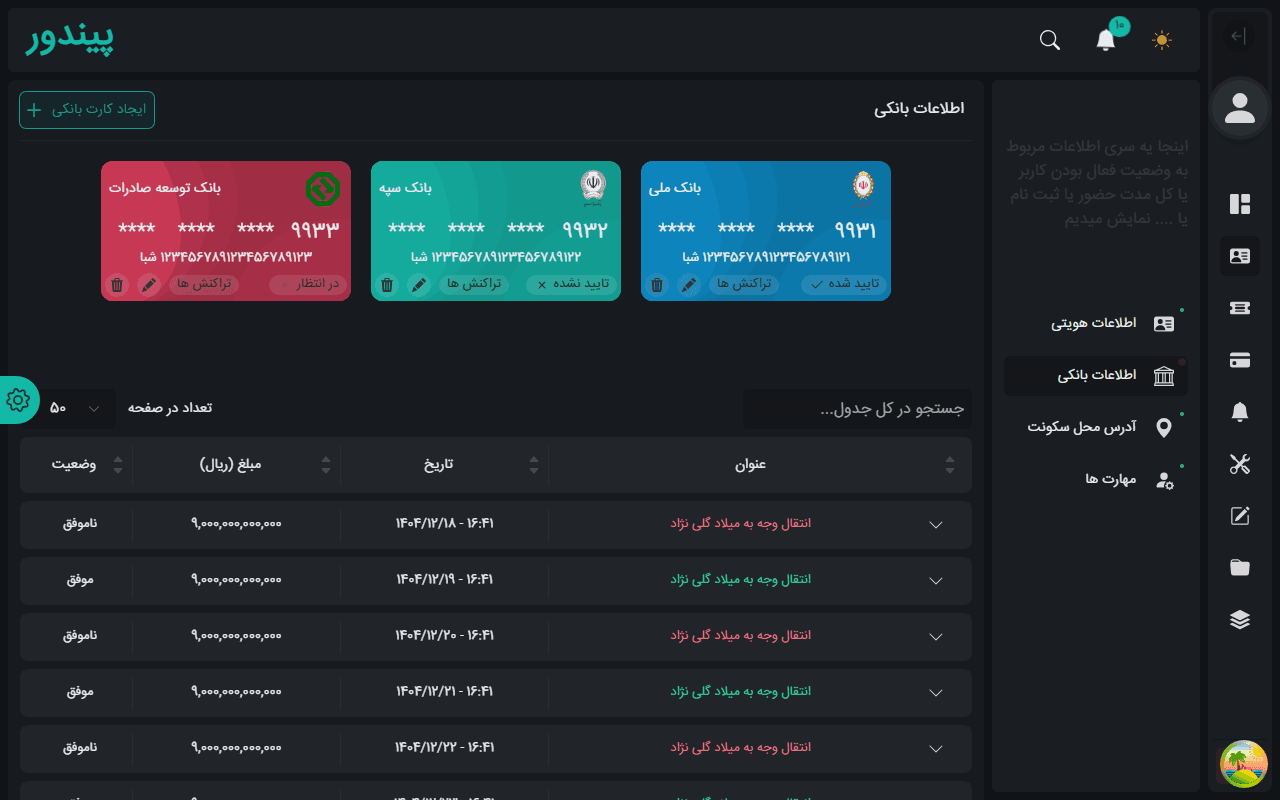Image resolution: width=1280 pixels, height=800 pixels.
Task: Sort table by عنوان column
Action: click(760, 465)
